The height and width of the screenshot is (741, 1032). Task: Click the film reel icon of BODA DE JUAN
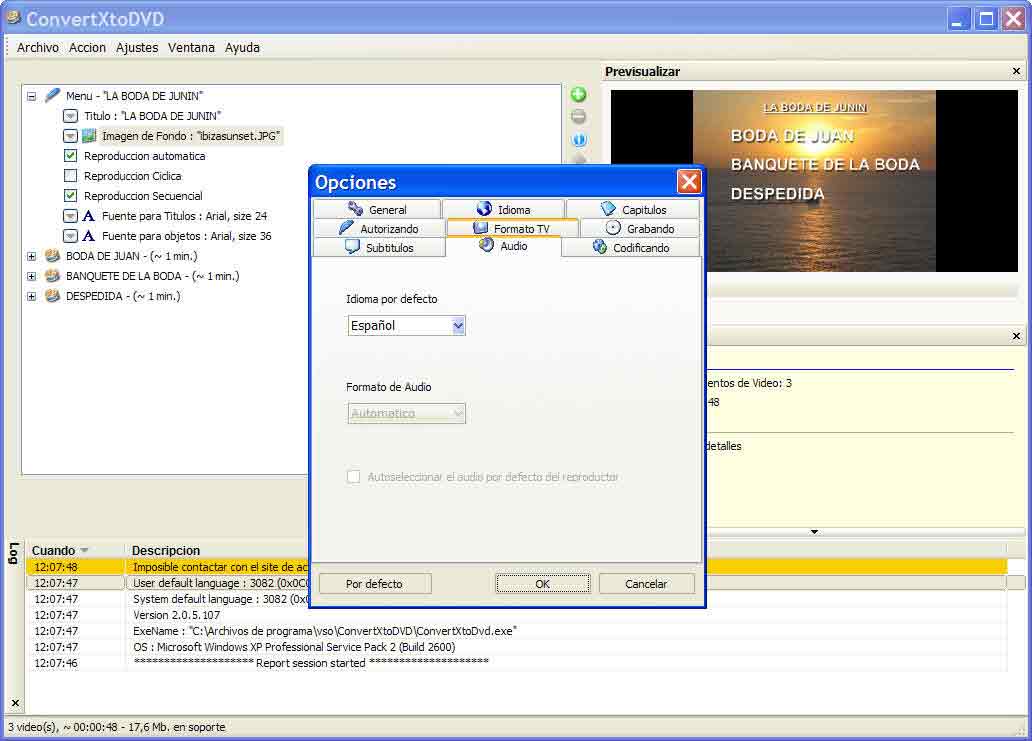pos(53,256)
